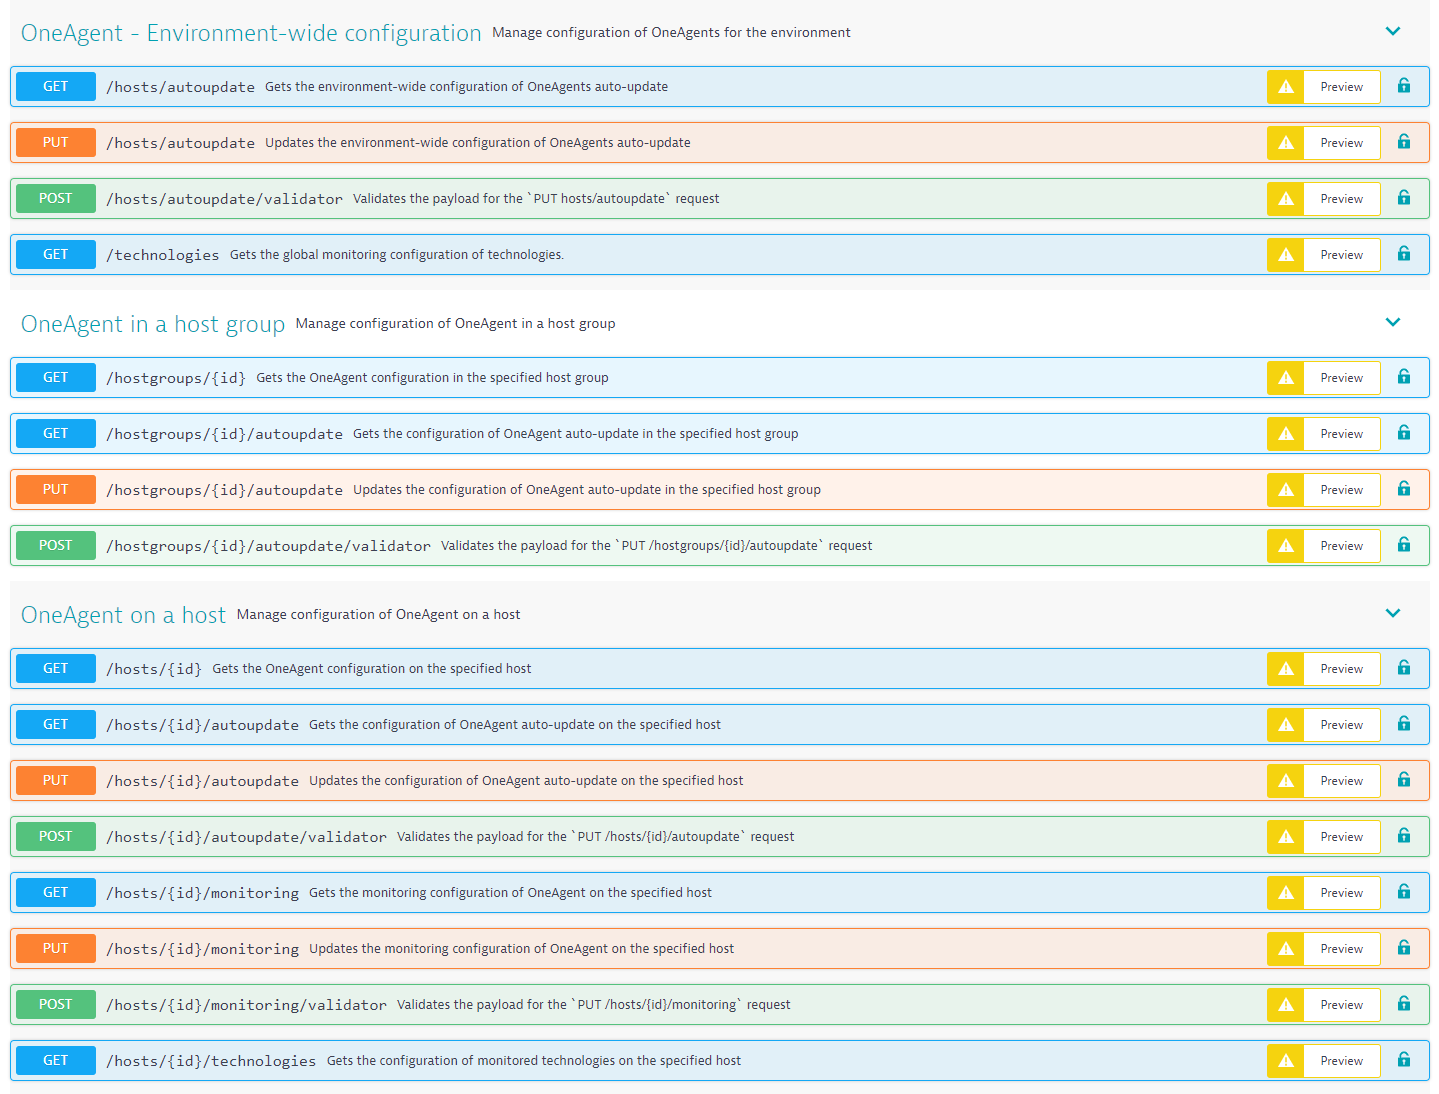The height and width of the screenshot is (1094, 1439).
Task: Click Preview on POST /hosts/{id}/autoupdate/validator row
Action: pyautogui.click(x=1342, y=837)
